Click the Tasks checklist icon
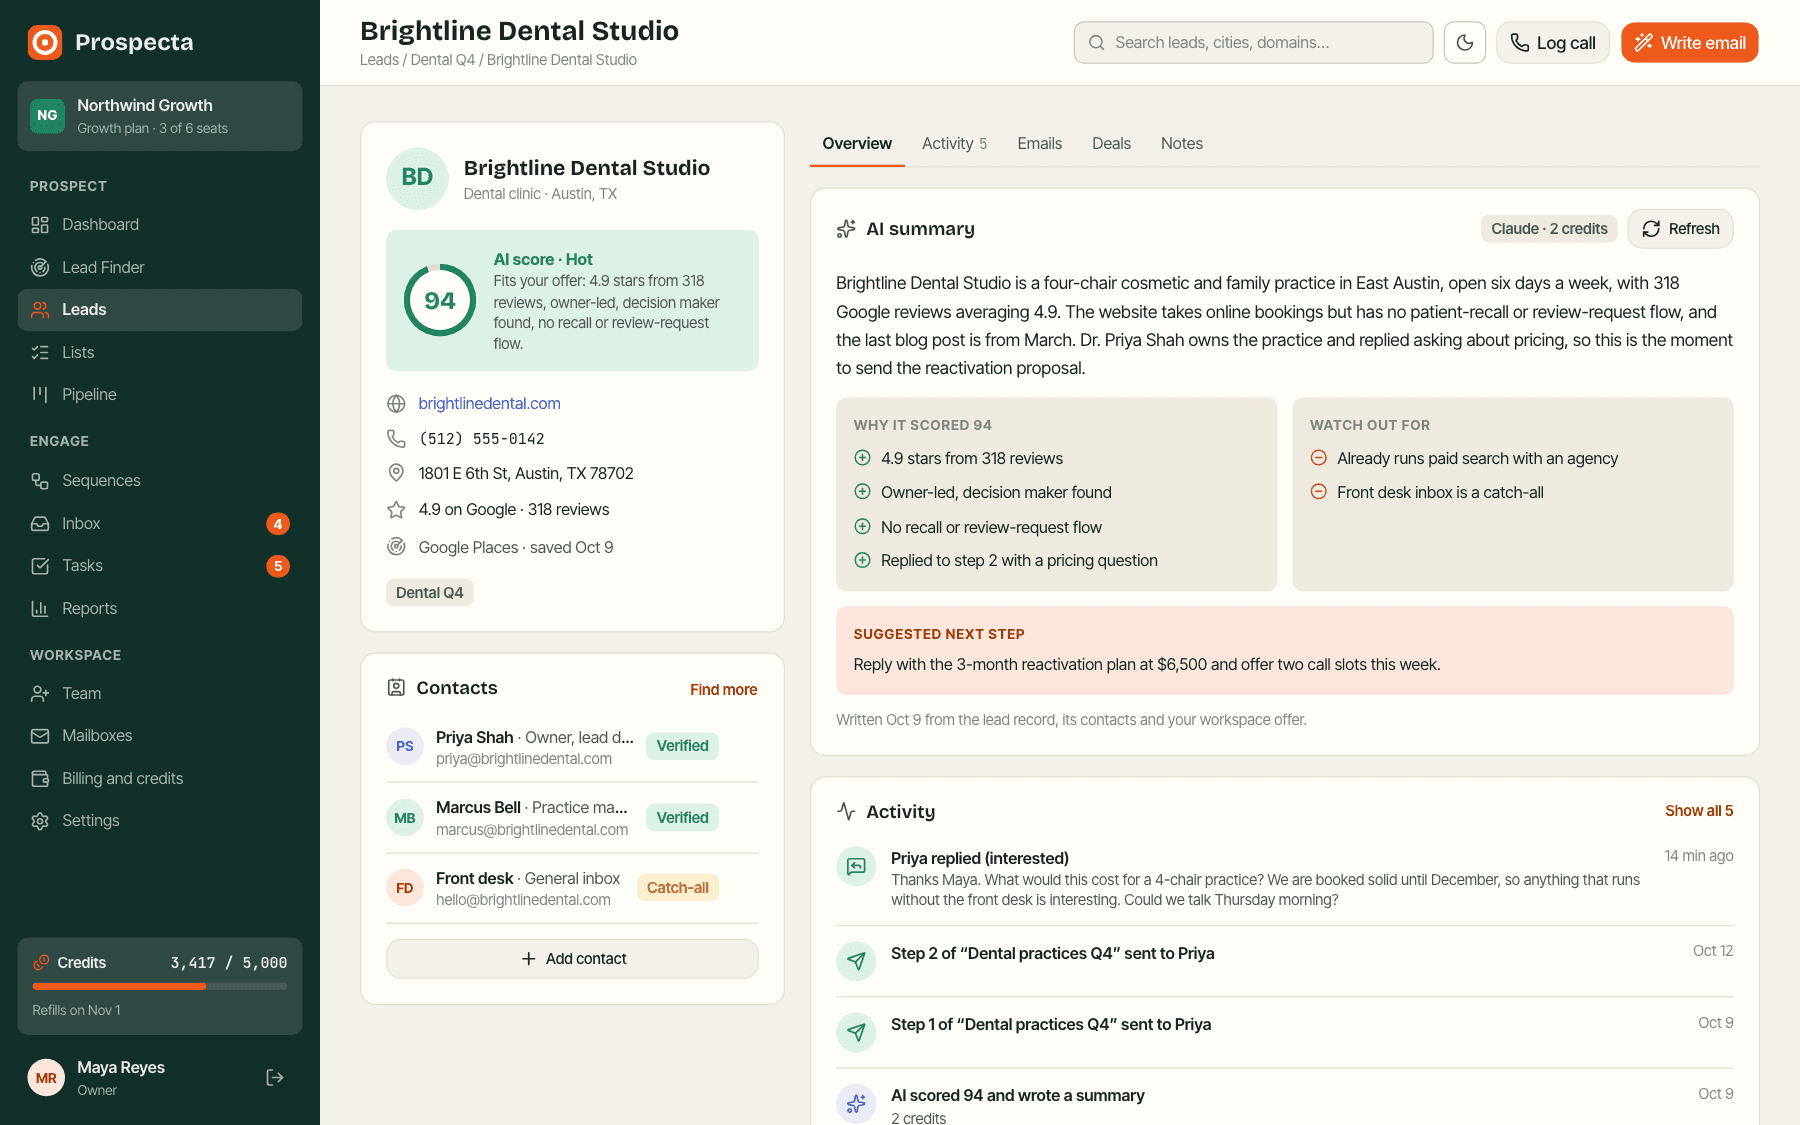 (40, 566)
